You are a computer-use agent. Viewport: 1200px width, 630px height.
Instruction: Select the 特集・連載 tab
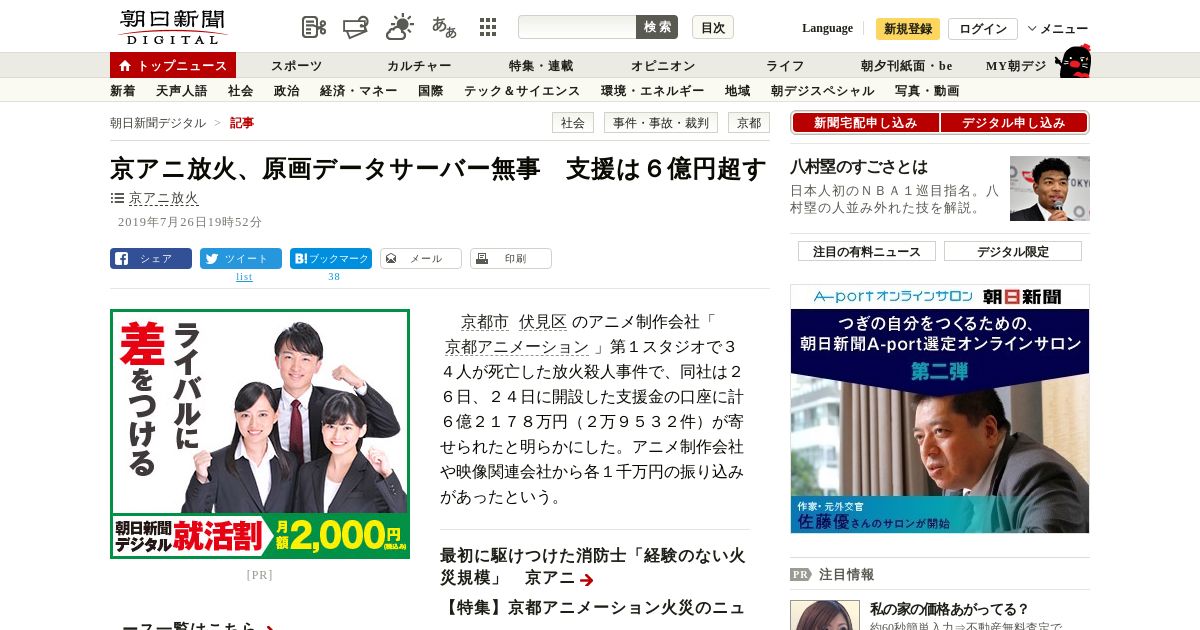[x=541, y=66]
